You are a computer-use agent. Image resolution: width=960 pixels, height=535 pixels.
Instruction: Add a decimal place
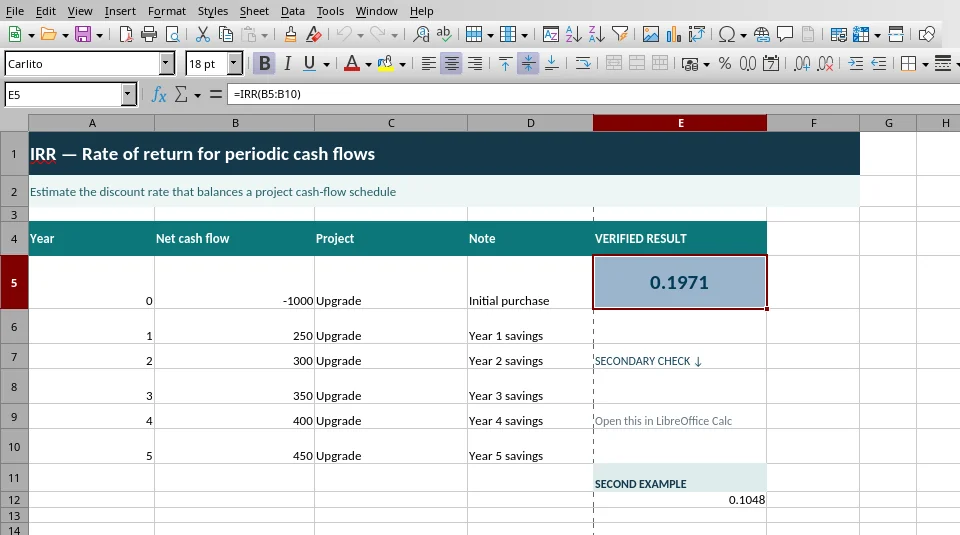(x=802, y=64)
